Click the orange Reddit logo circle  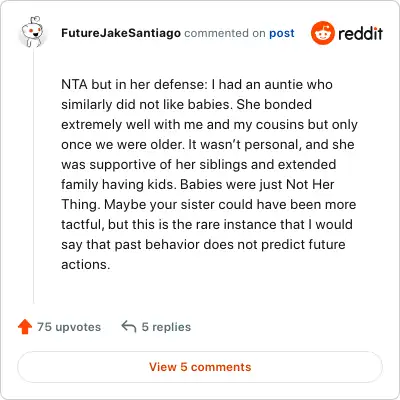pos(322,33)
